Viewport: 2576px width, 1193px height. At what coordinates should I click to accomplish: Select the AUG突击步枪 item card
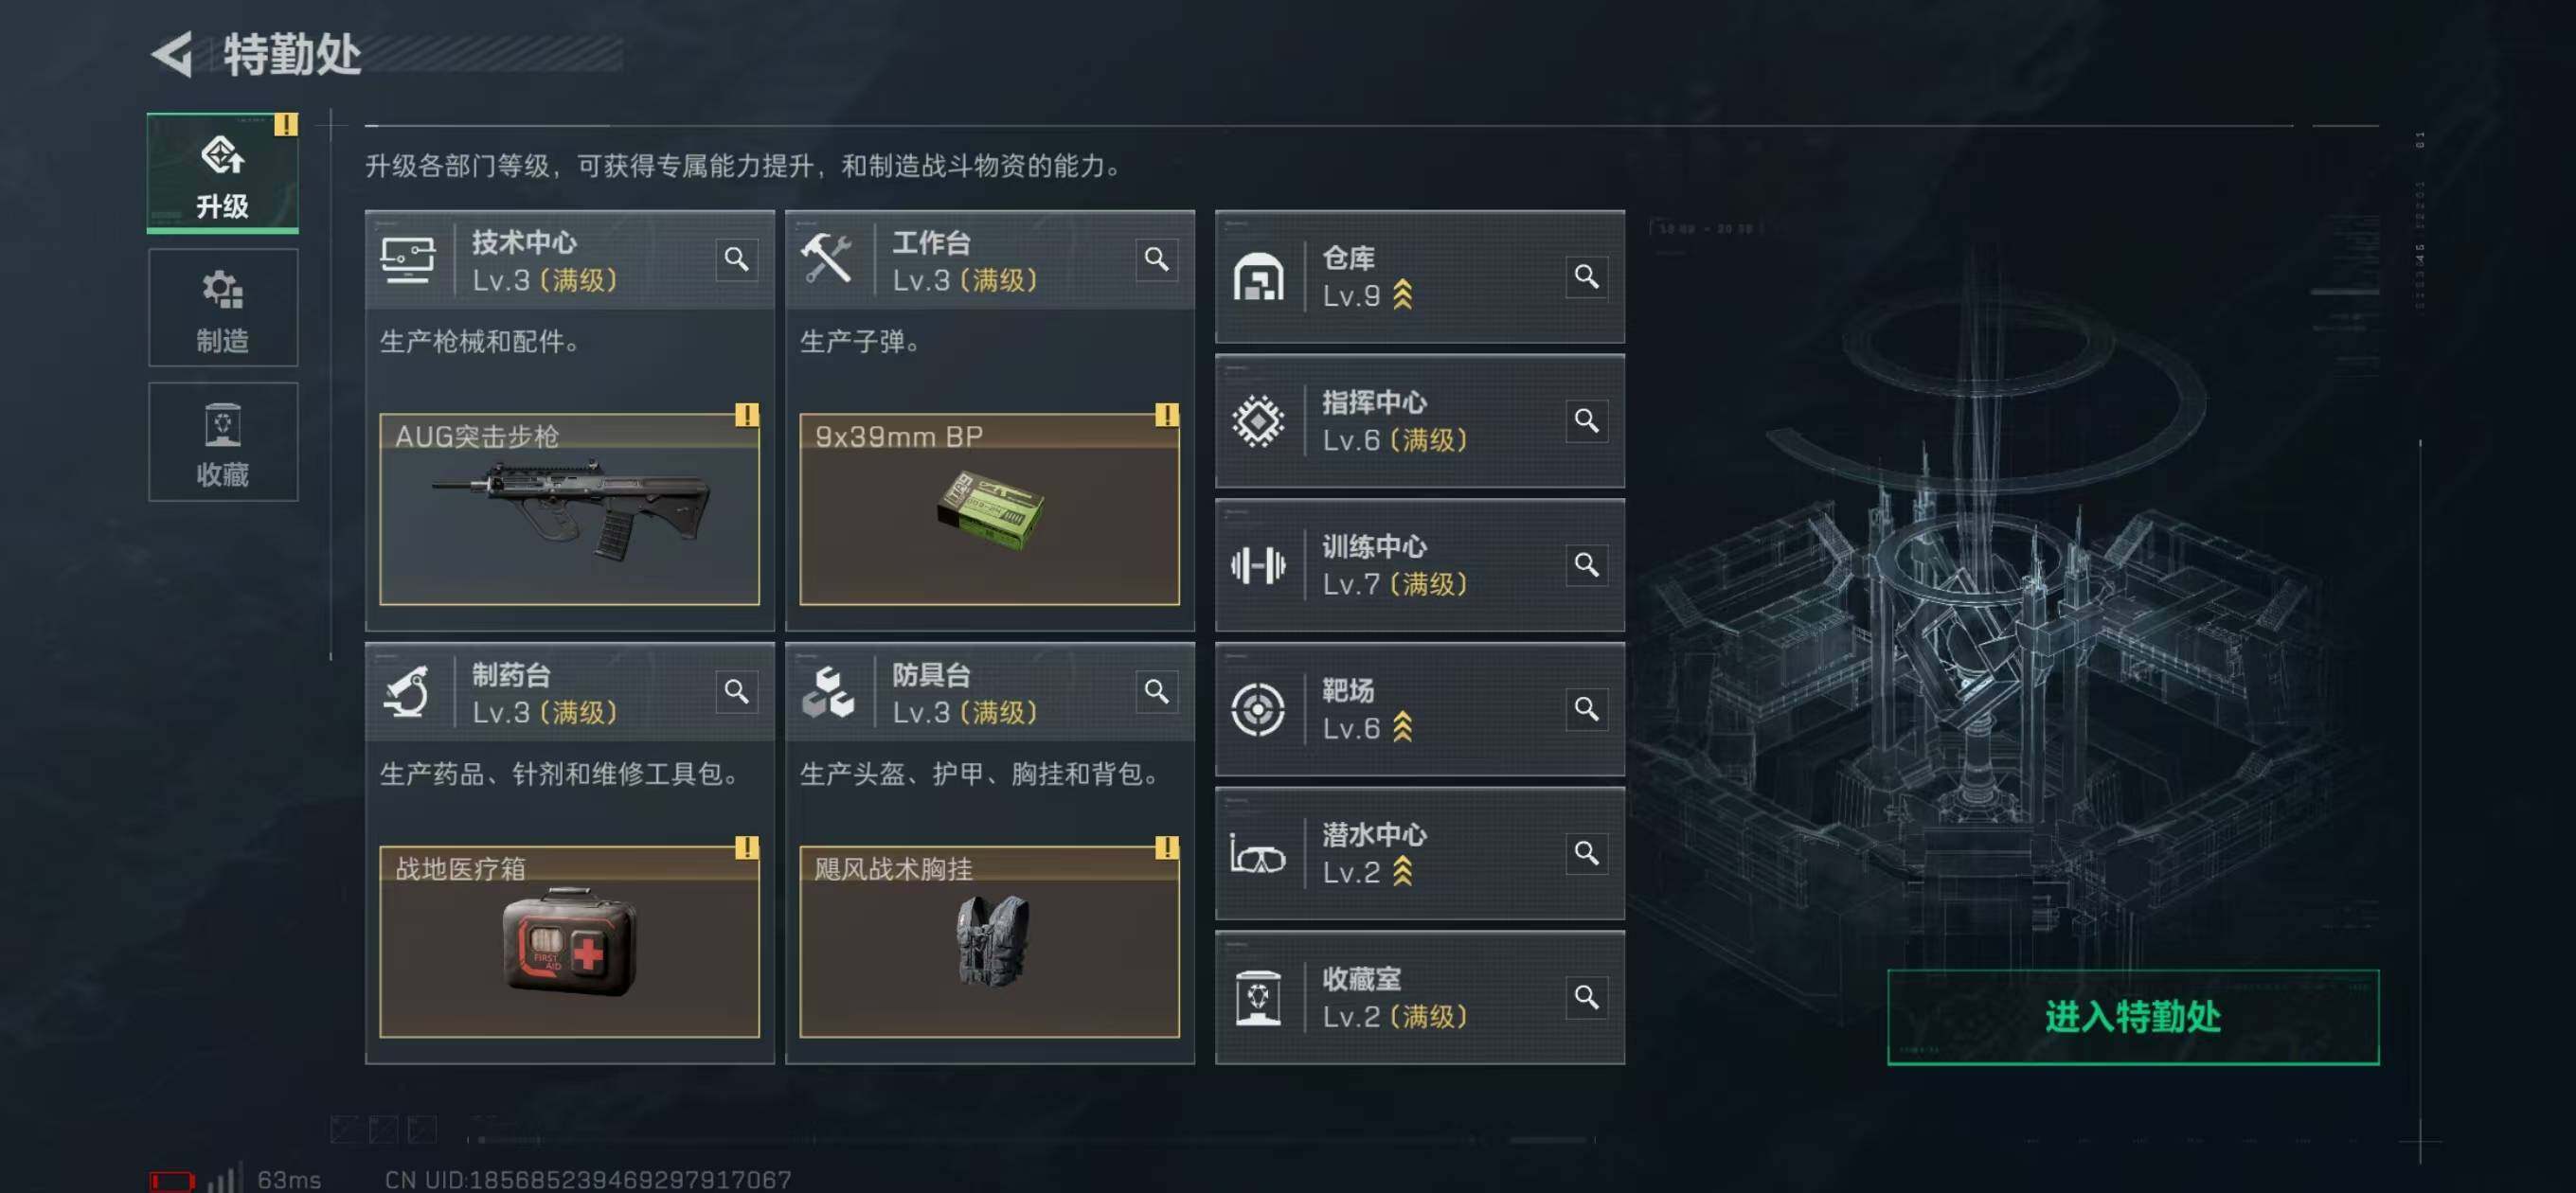pyautogui.click(x=569, y=510)
